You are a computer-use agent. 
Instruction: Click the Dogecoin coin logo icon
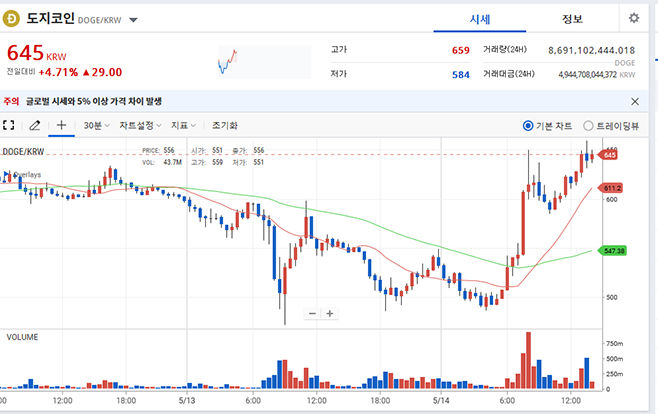[x=11, y=18]
